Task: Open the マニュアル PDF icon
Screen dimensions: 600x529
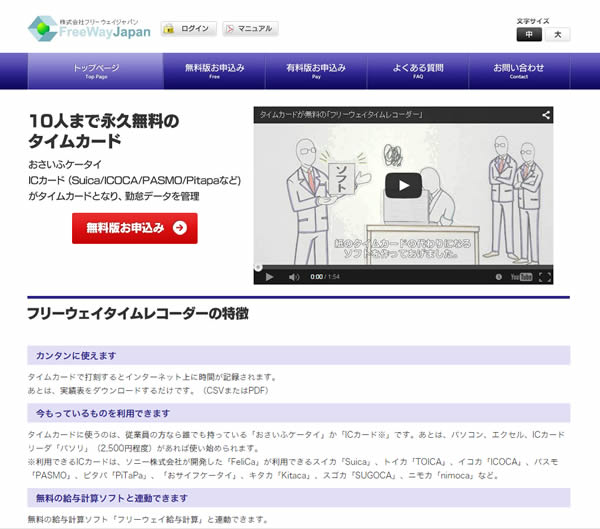Action: 230,29
